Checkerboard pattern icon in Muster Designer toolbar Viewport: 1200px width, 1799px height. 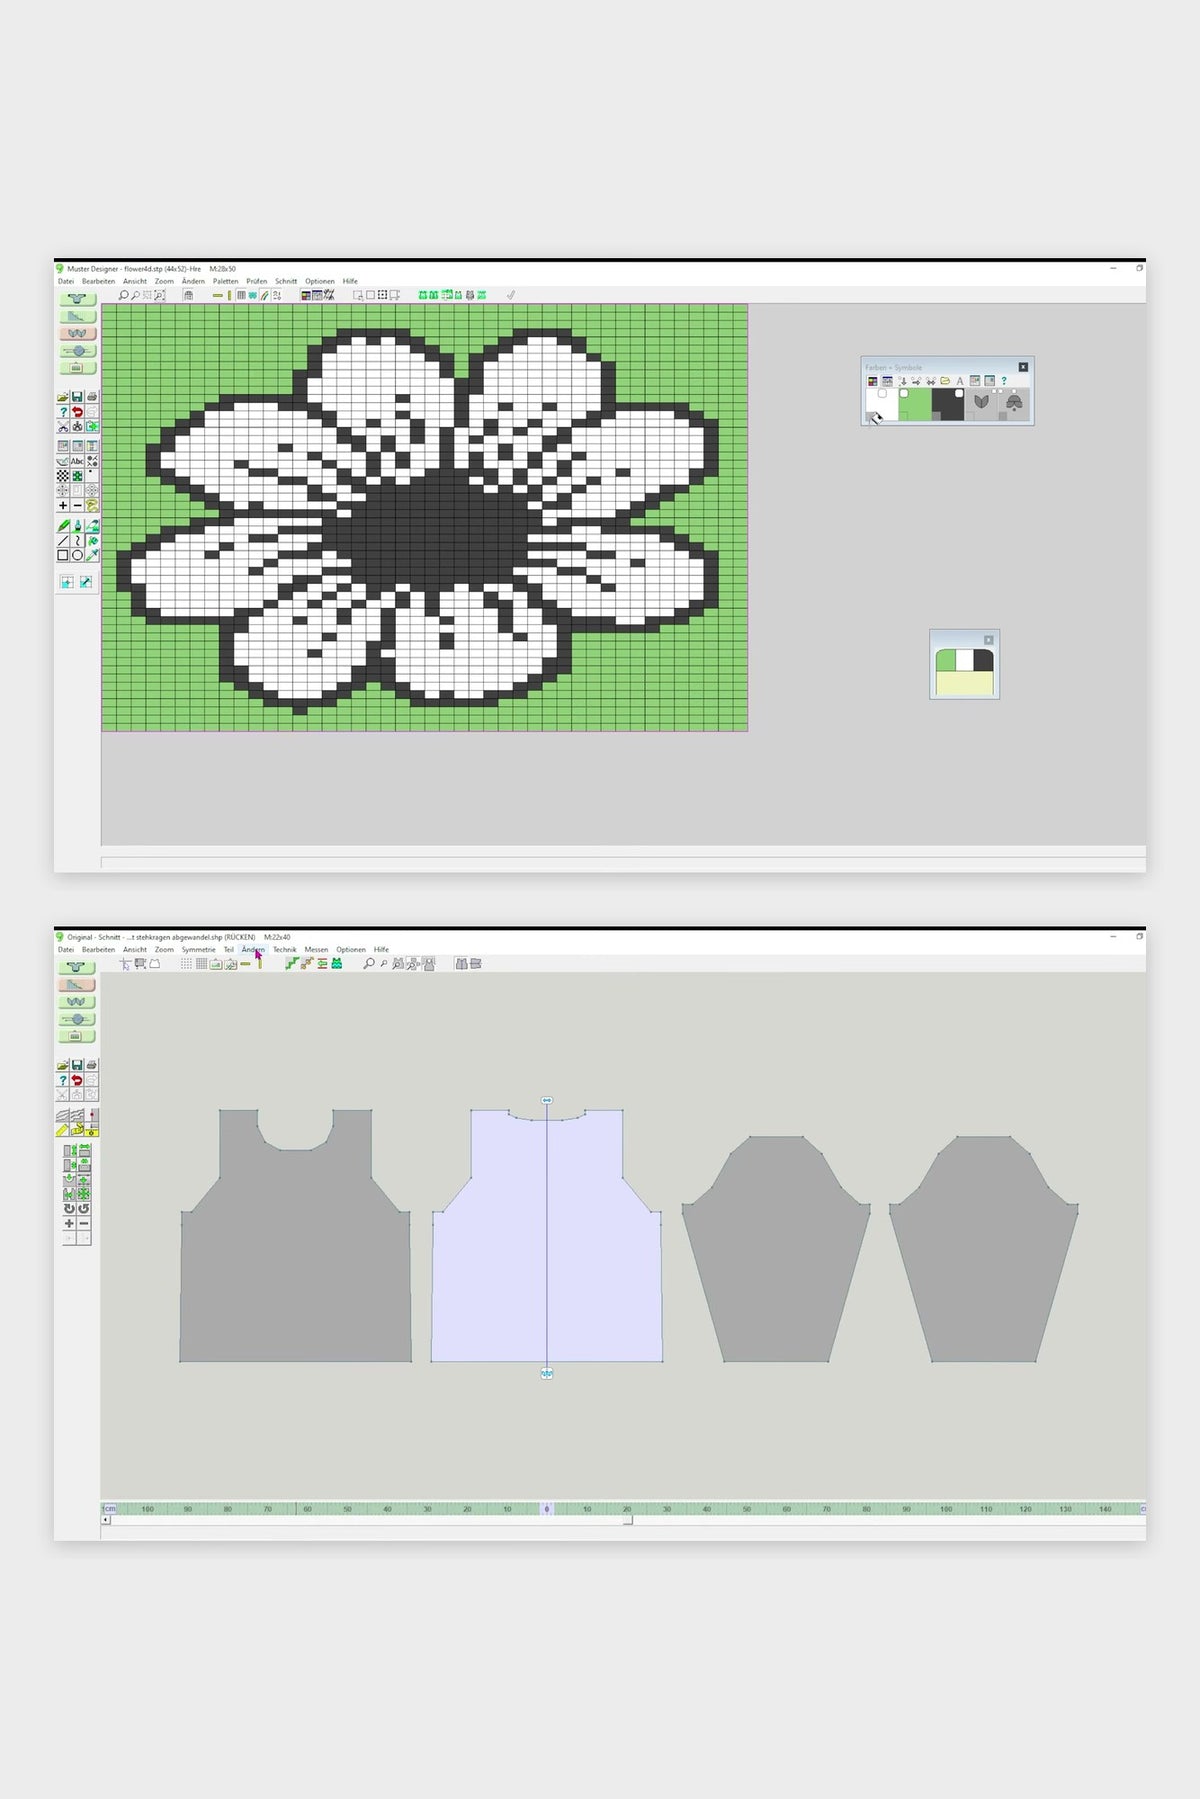pos(63,476)
